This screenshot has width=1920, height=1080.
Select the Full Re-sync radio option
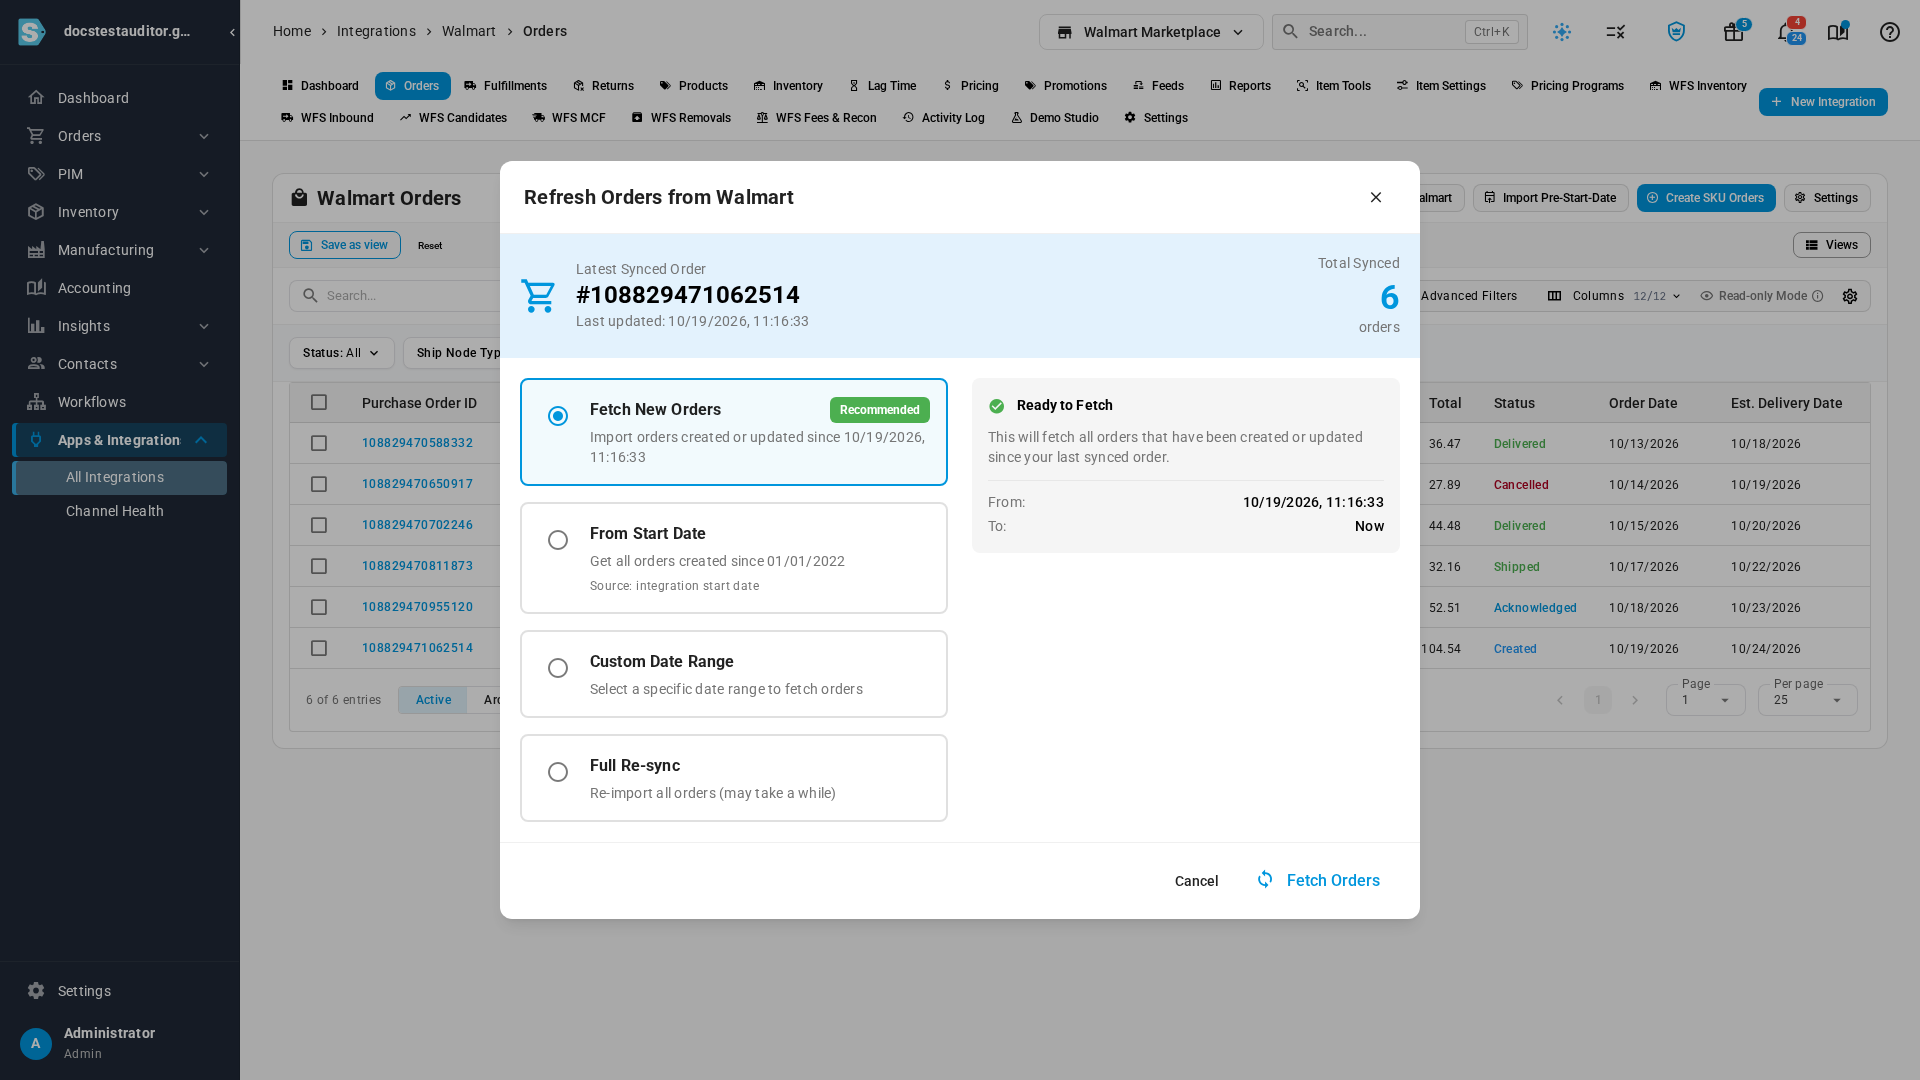[558, 772]
